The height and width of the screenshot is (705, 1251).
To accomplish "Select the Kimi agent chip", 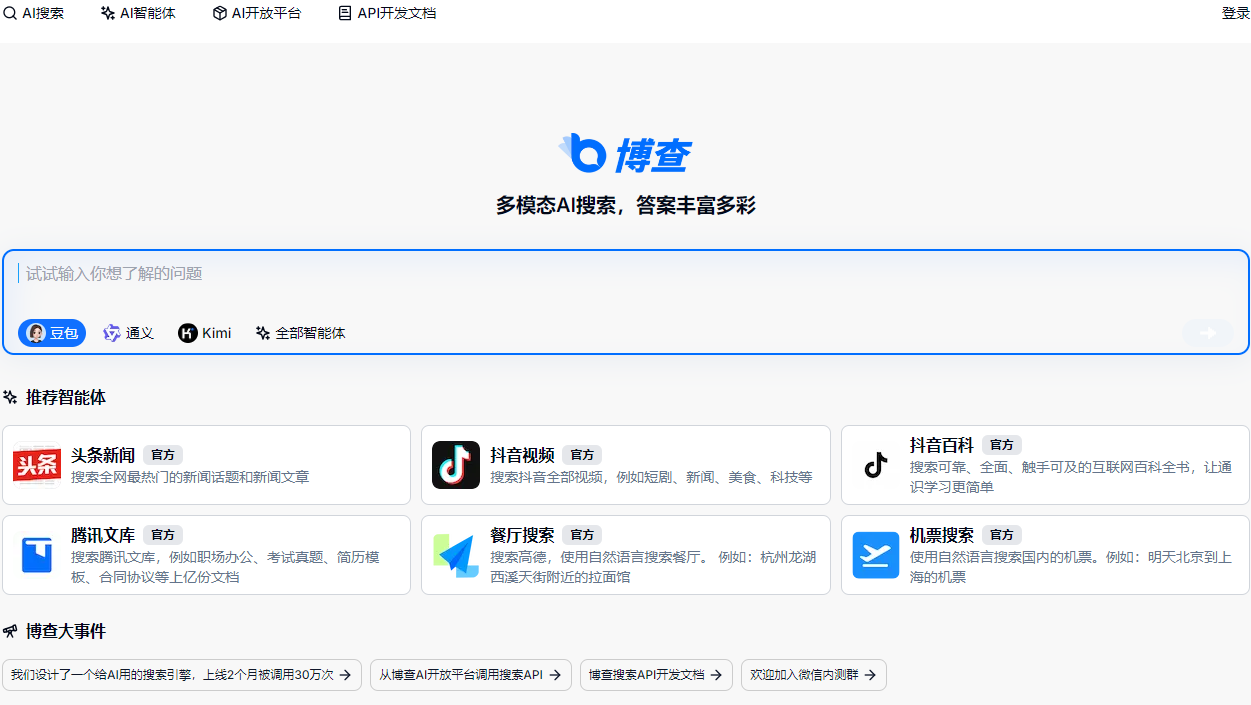I will [204, 333].
